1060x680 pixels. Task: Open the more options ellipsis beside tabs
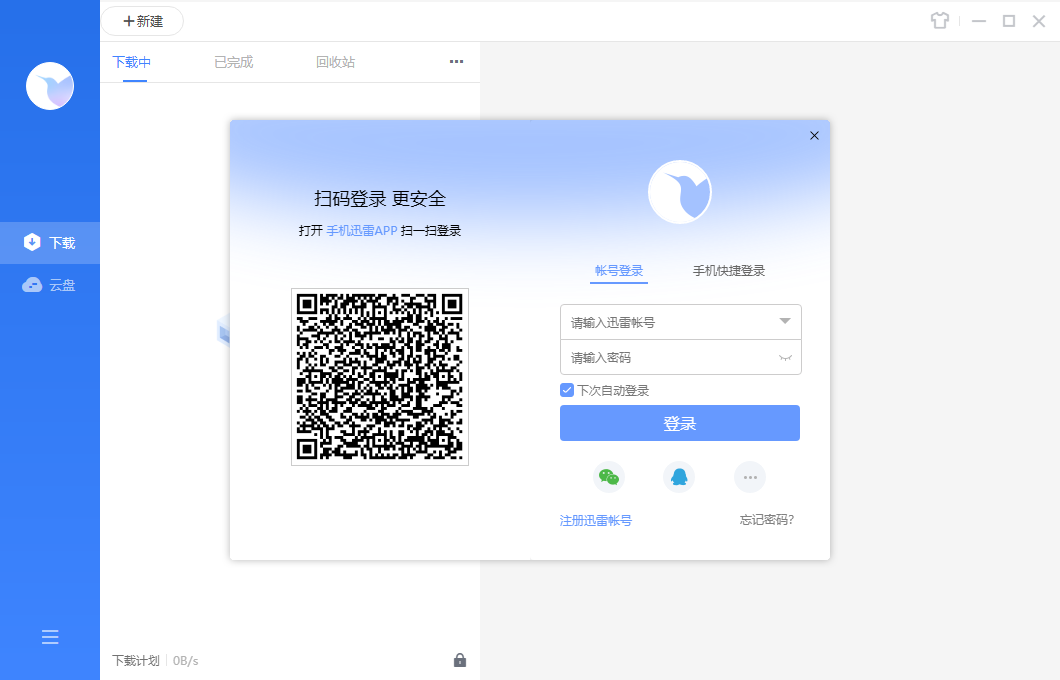tap(456, 62)
